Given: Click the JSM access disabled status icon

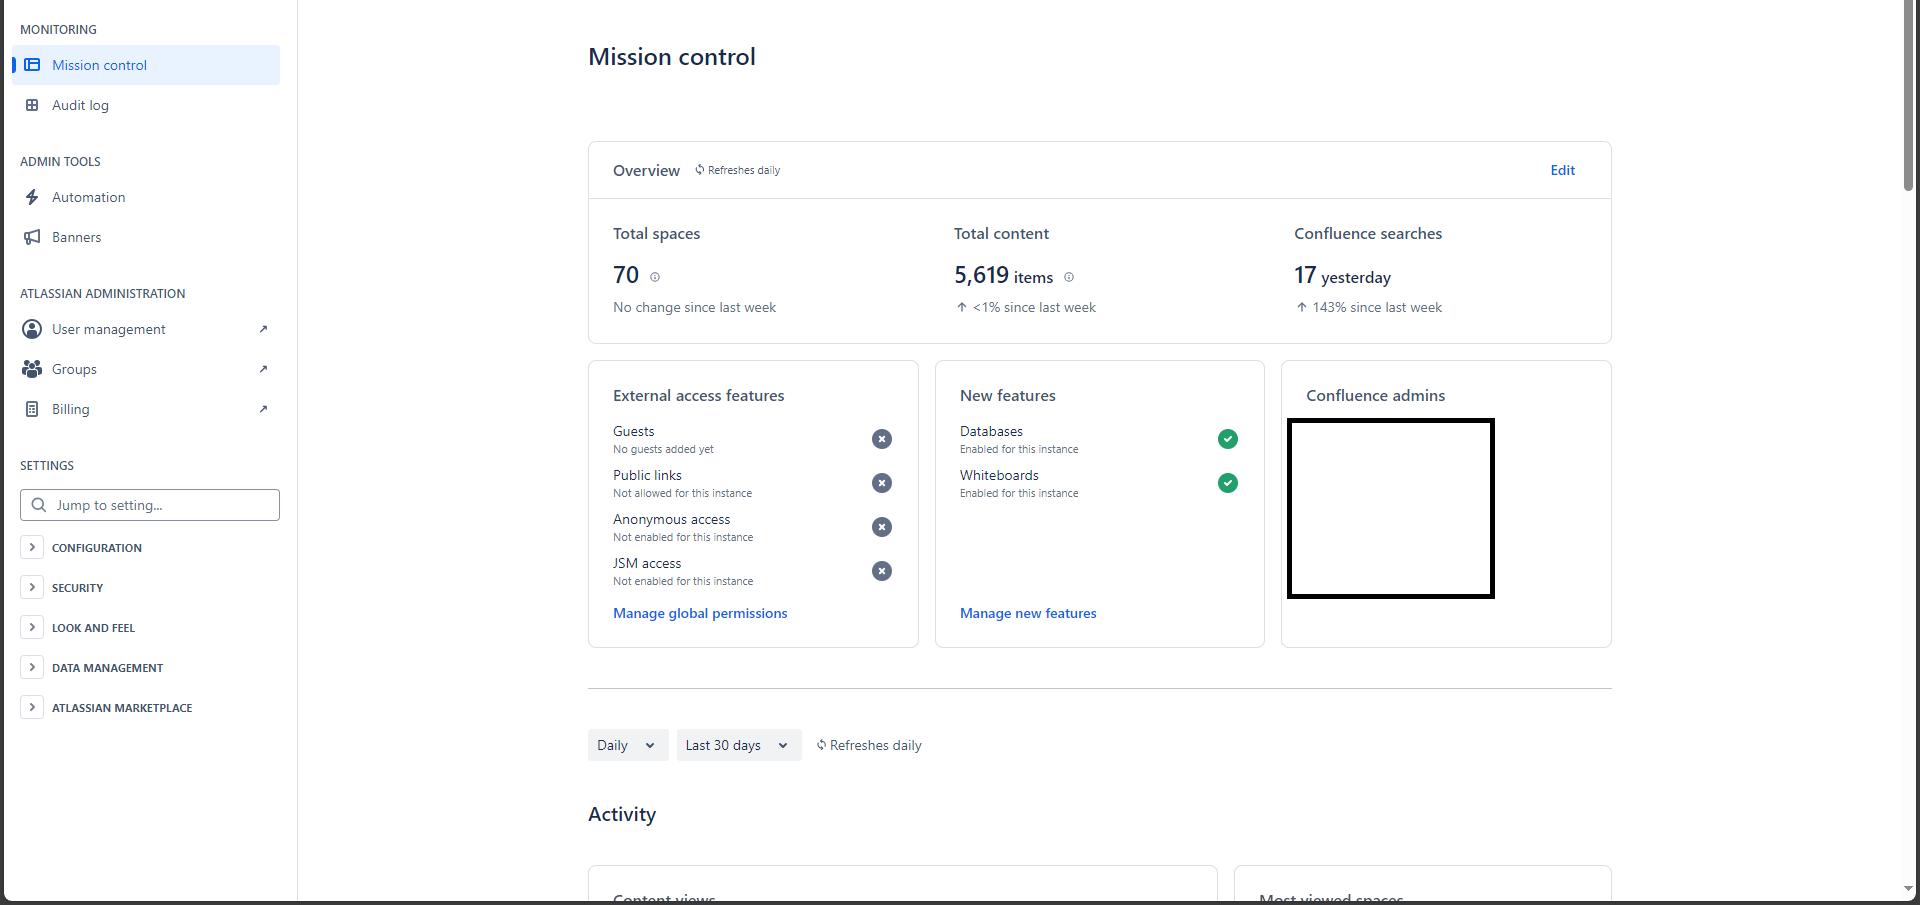Looking at the screenshot, I should (882, 571).
